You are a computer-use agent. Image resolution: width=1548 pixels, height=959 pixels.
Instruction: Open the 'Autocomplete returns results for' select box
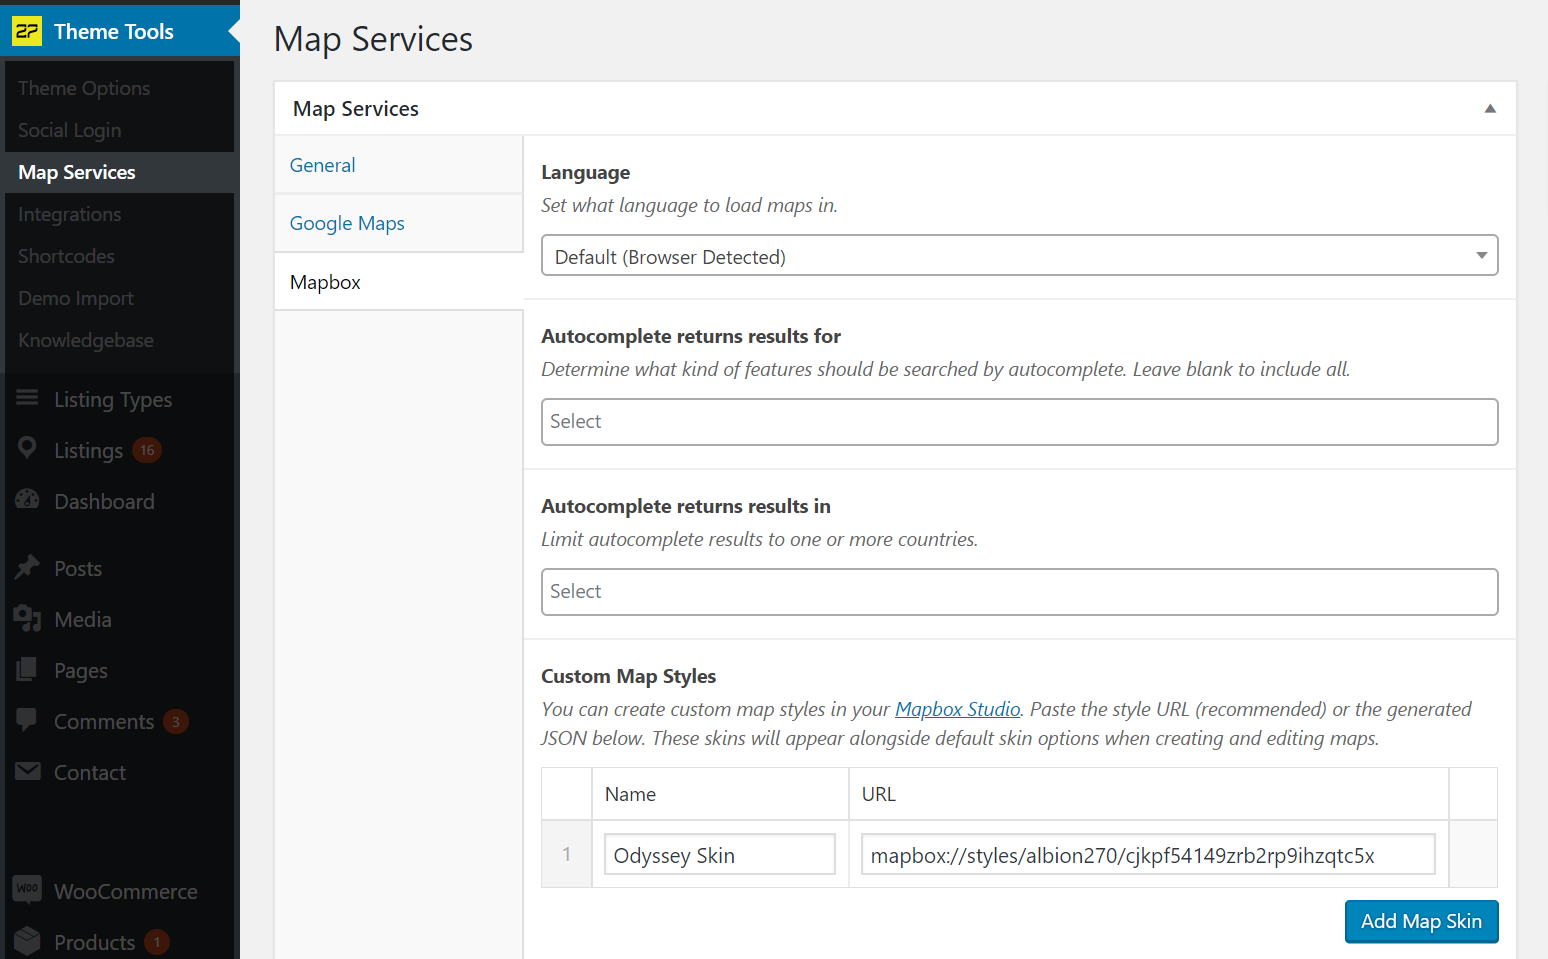coord(1019,422)
